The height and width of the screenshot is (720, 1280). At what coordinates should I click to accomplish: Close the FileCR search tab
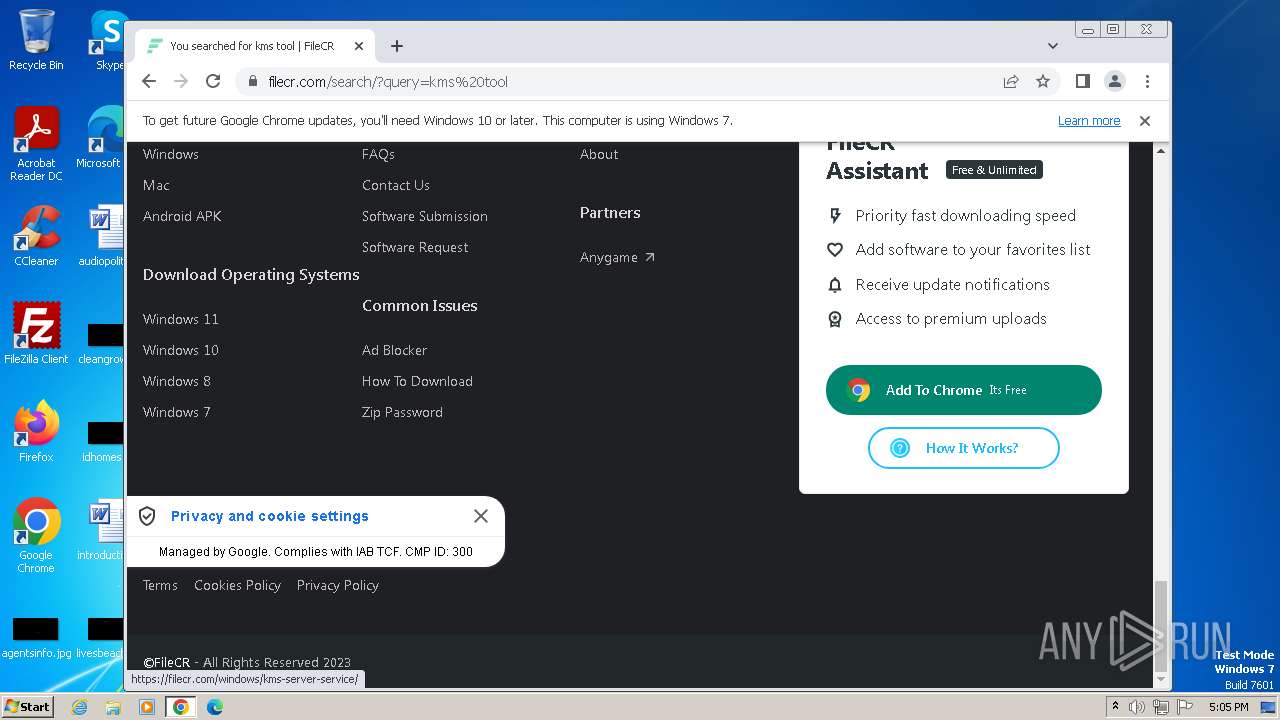point(359,46)
